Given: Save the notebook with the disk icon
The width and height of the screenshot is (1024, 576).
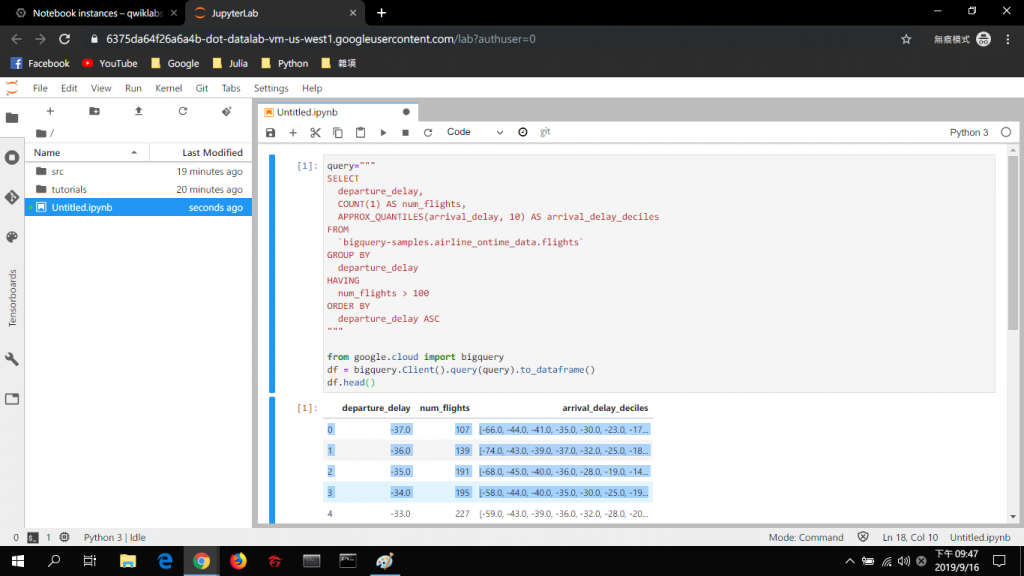Looking at the screenshot, I should 270,132.
